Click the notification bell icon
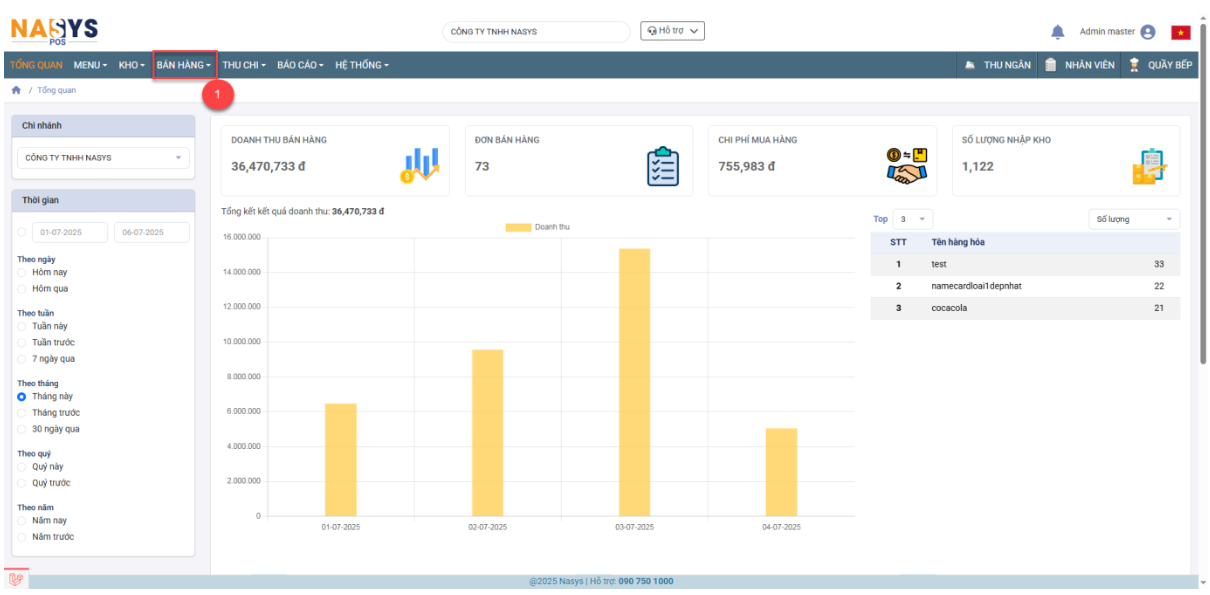The height and width of the screenshot is (595, 1210). (1057, 32)
